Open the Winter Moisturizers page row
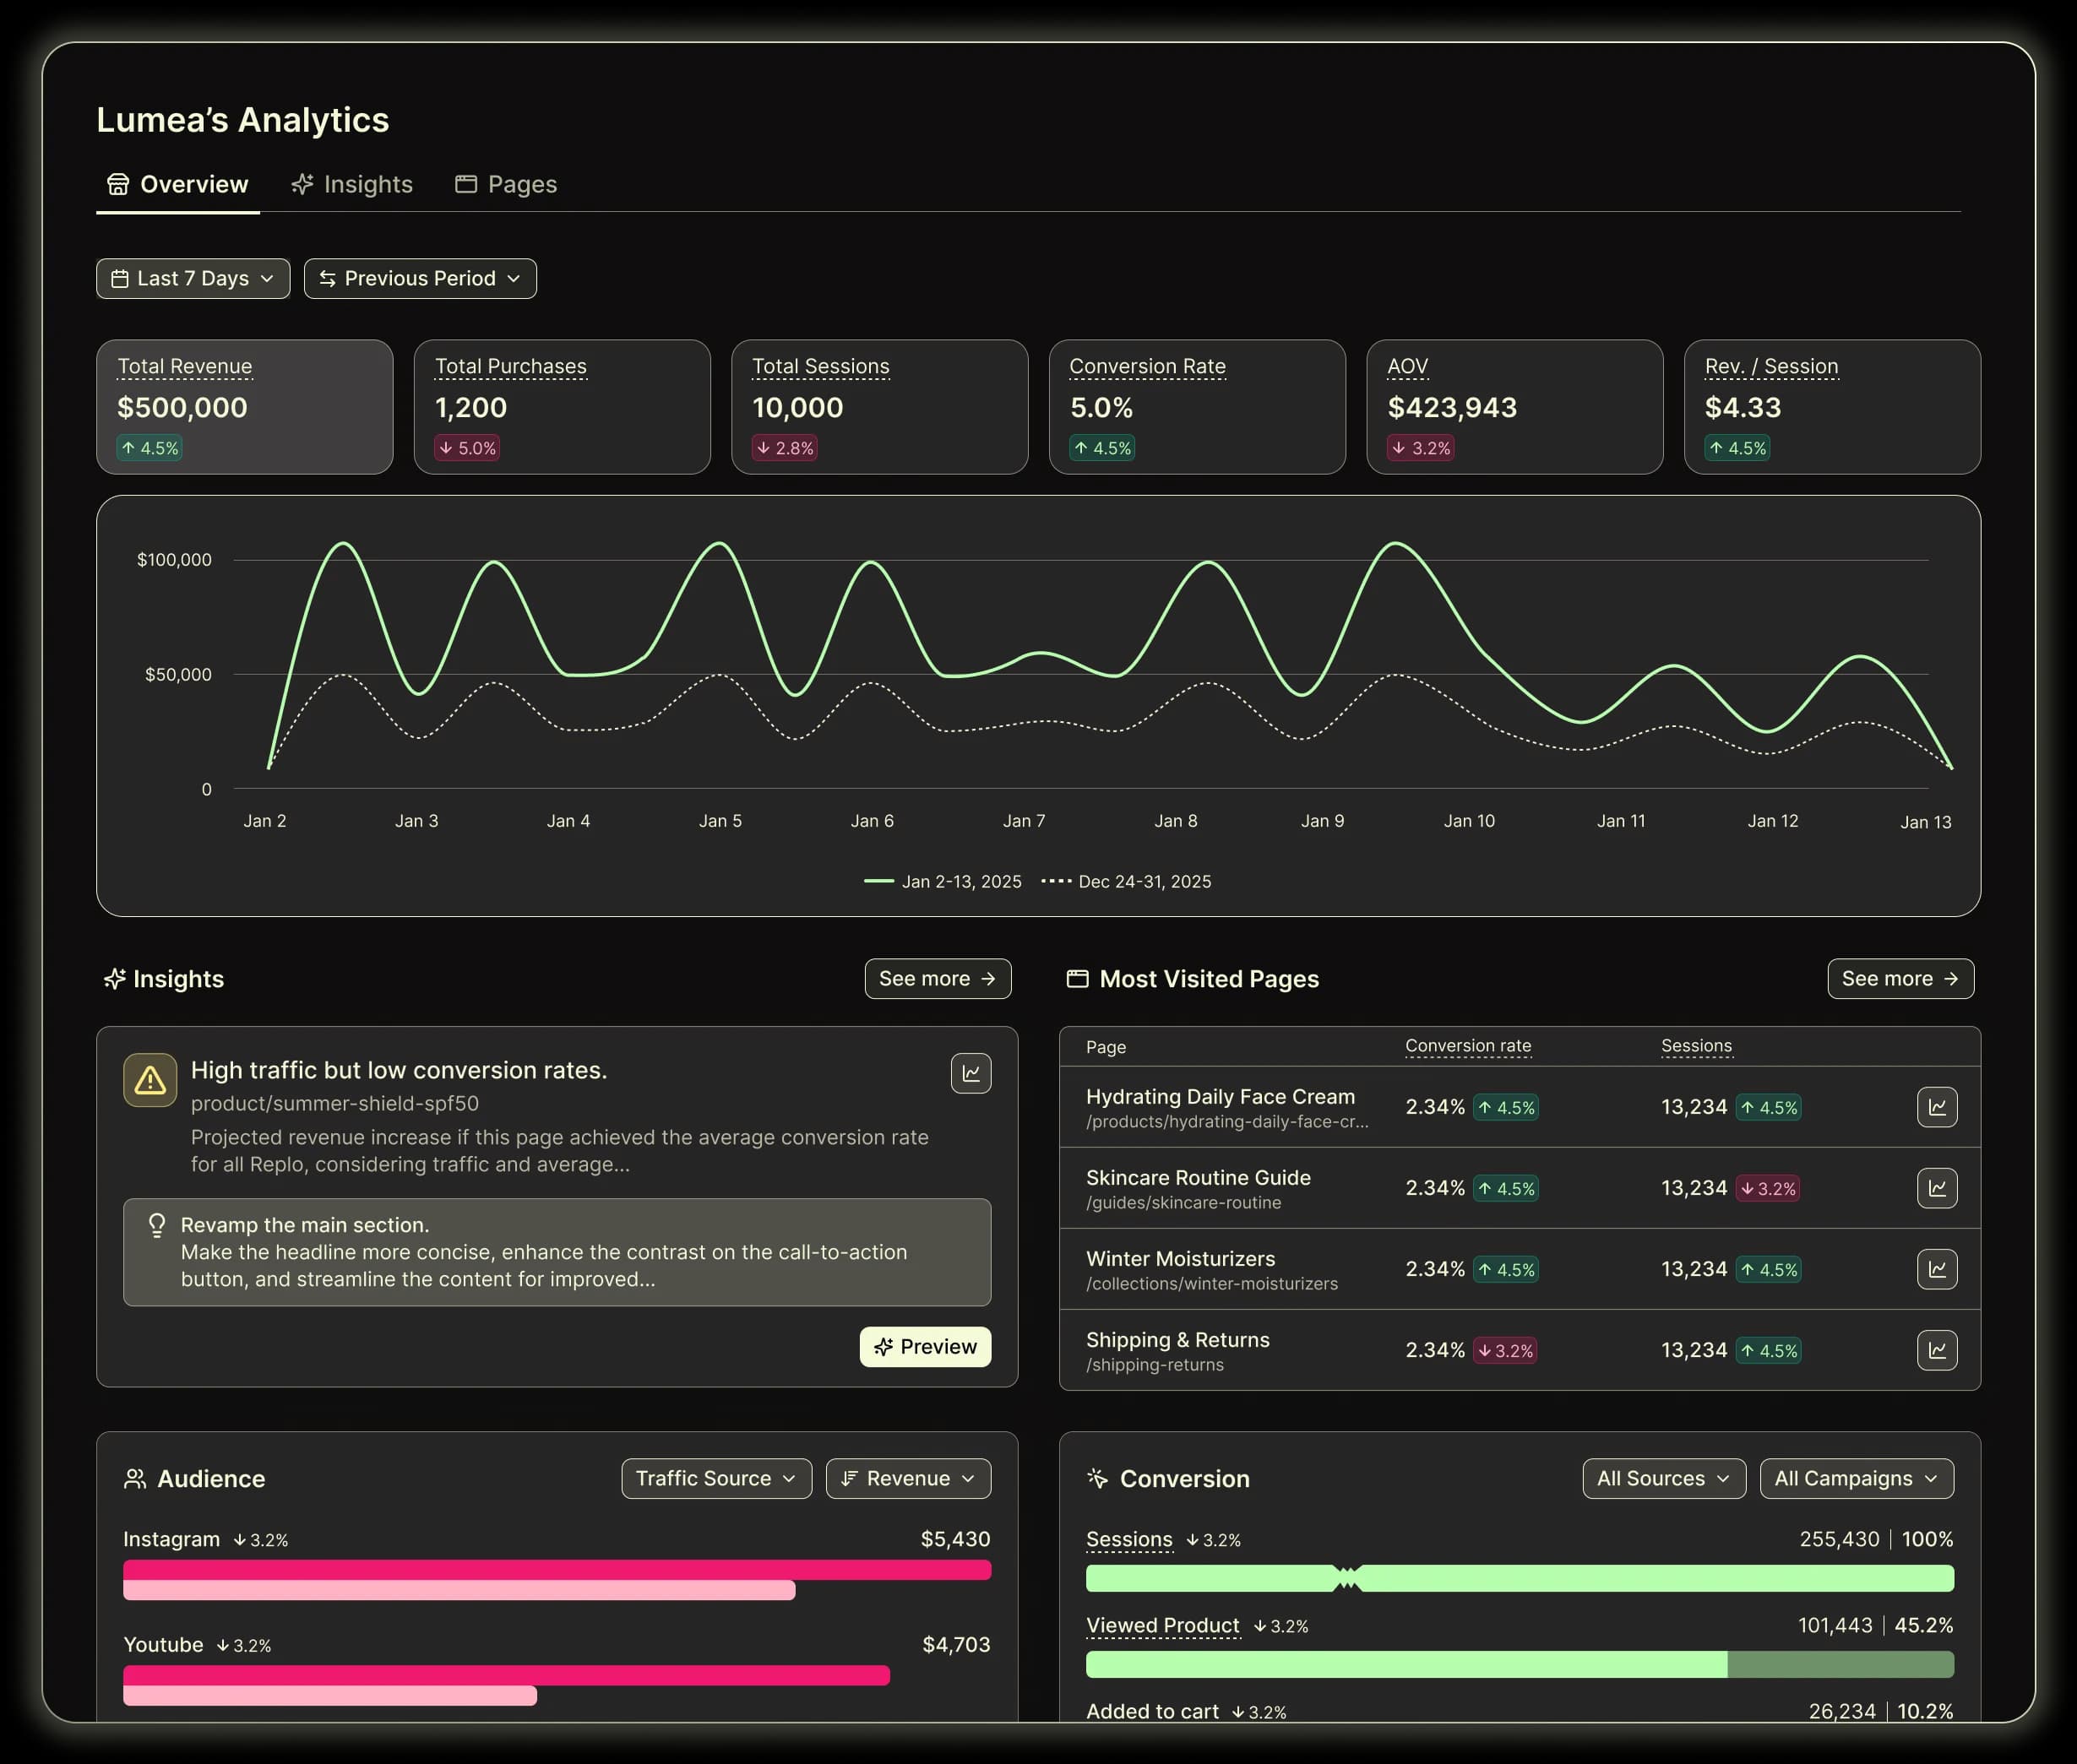The image size is (2077, 1764). (1520, 1270)
